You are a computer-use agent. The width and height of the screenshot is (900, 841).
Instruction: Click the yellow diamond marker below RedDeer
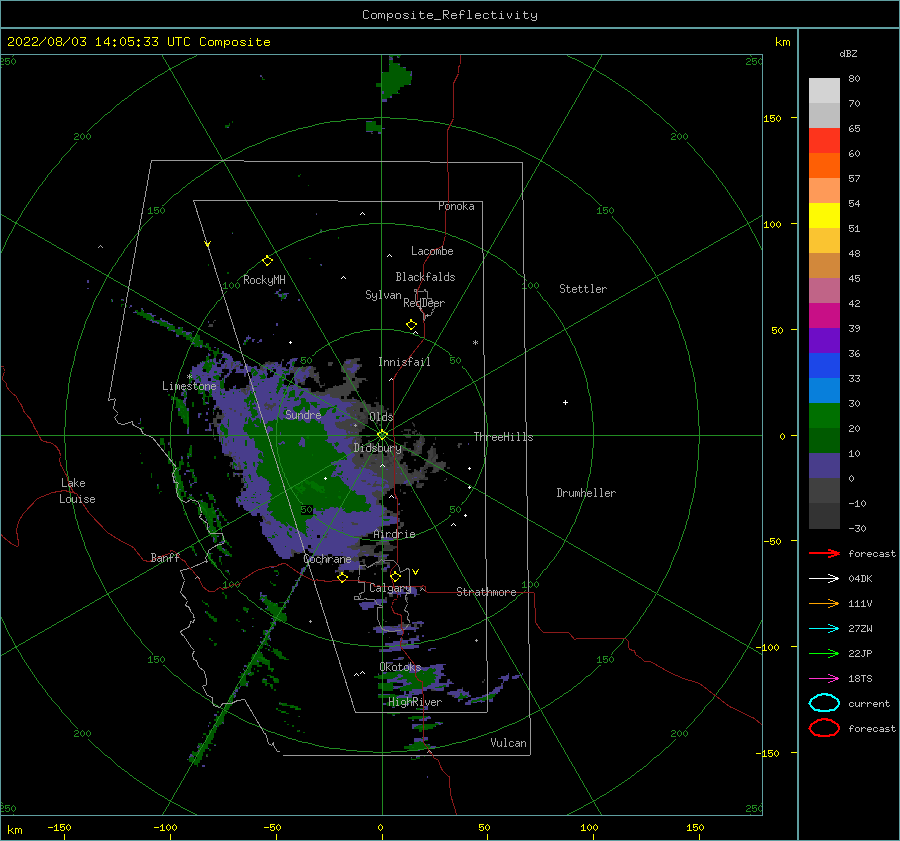(x=411, y=325)
